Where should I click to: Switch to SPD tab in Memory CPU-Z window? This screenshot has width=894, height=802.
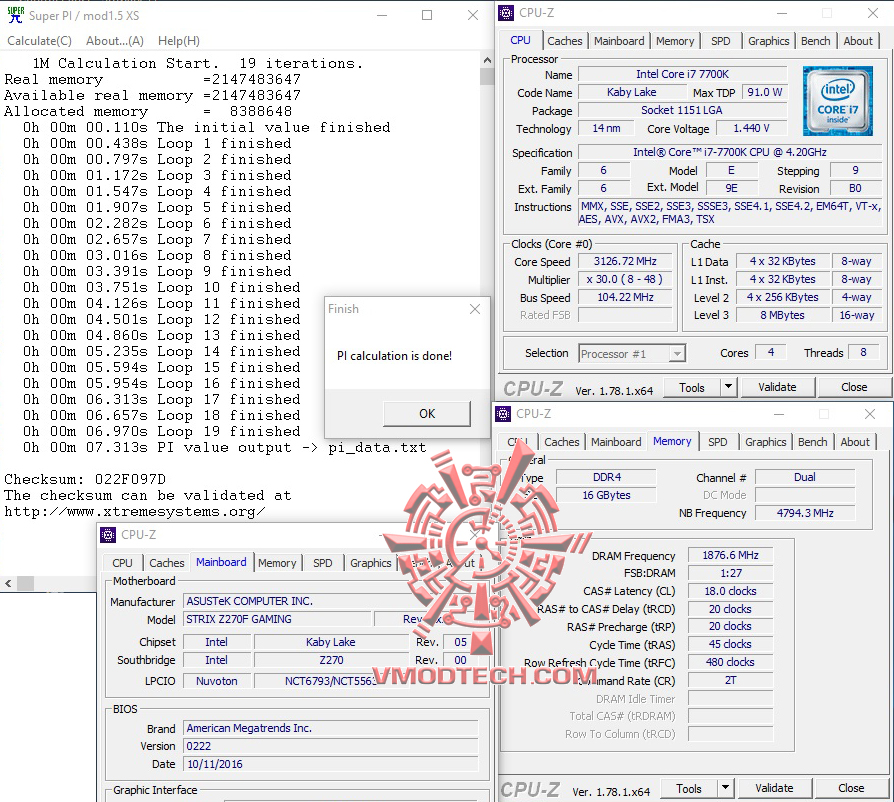click(717, 442)
